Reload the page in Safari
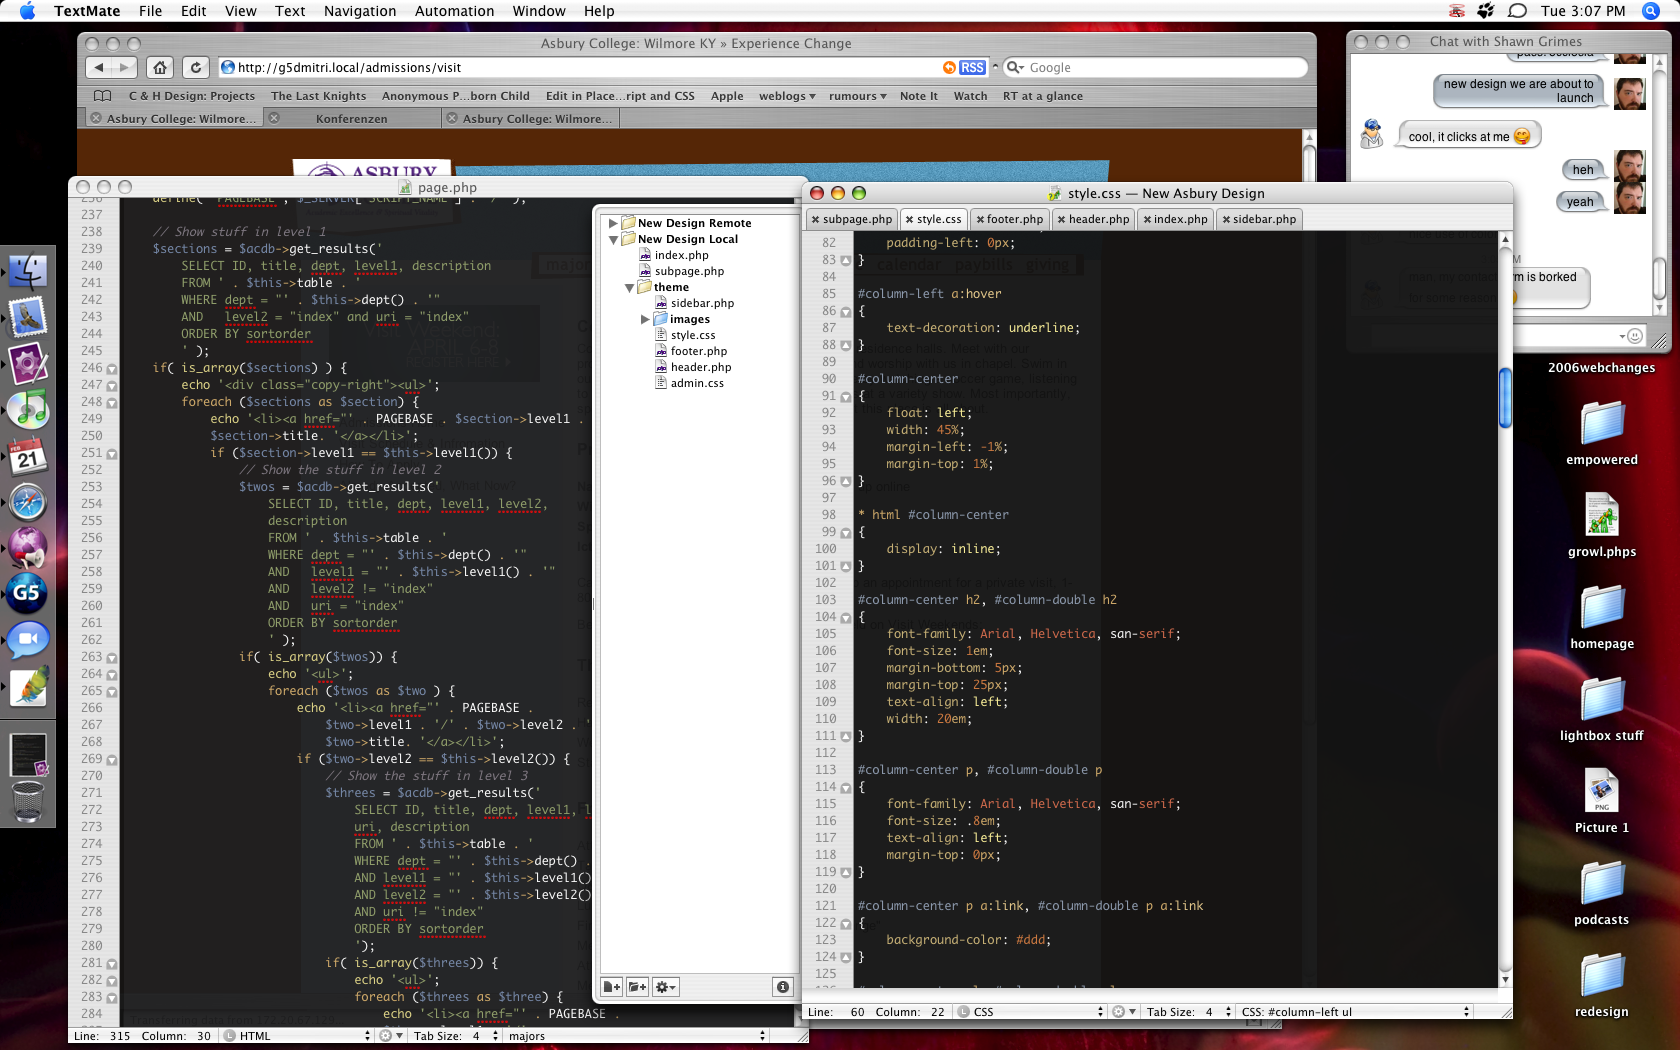This screenshot has width=1680, height=1050. tap(196, 67)
